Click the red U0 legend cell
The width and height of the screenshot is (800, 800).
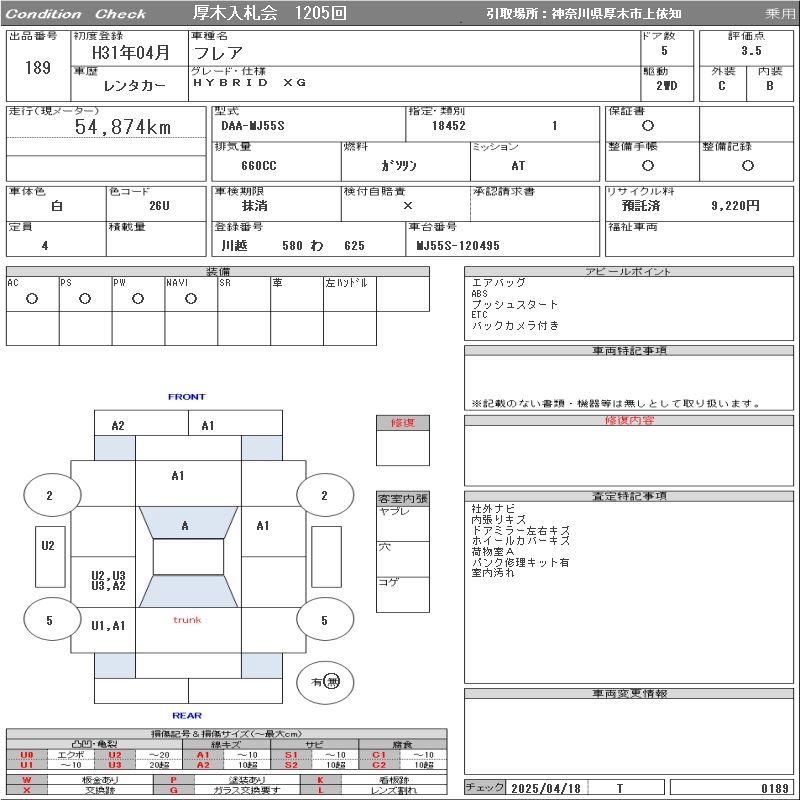click(27, 755)
